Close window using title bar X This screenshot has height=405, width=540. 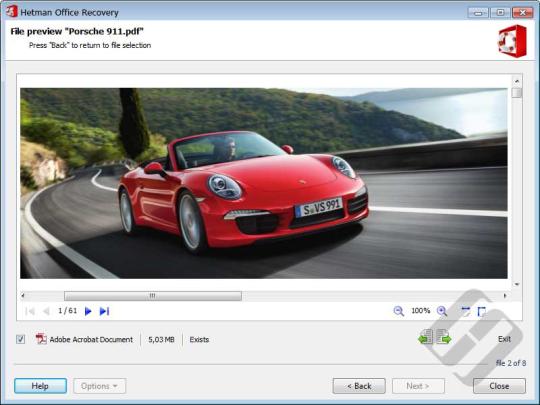tap(522, 13)
